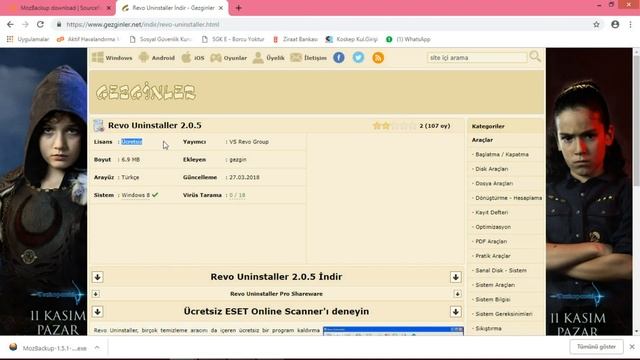Open the Araçlar category
The width and height of the screenshot is (640, 360).
(x=482, y=140)
